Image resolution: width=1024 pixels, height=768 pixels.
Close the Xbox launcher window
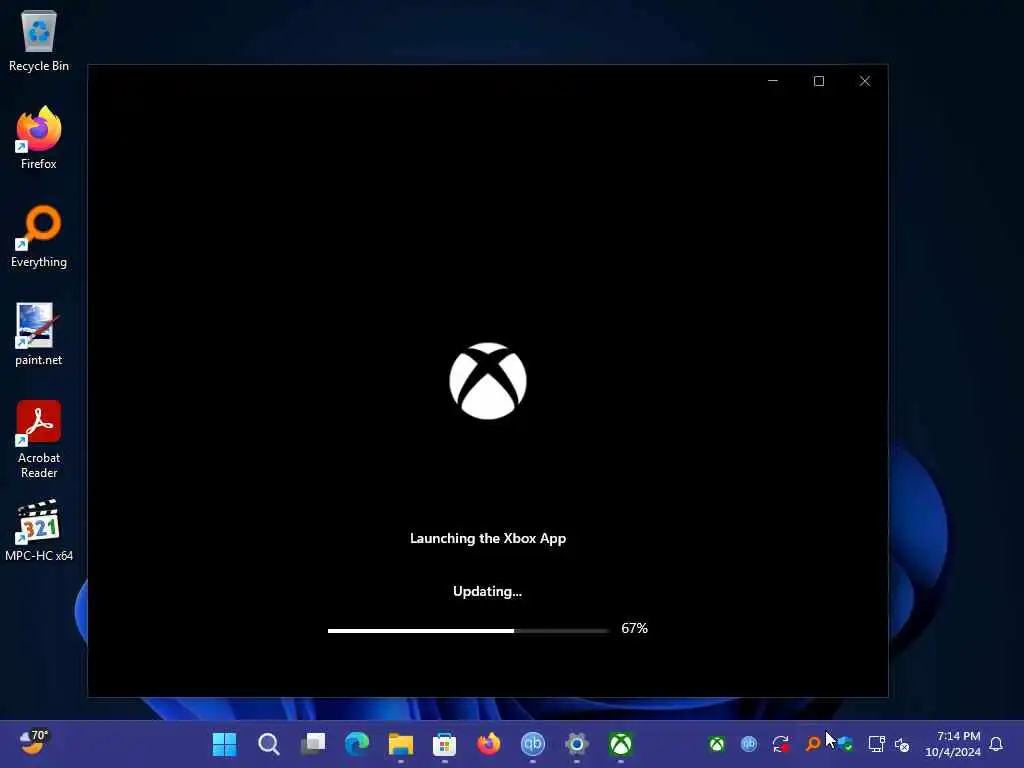pos(865,81)
